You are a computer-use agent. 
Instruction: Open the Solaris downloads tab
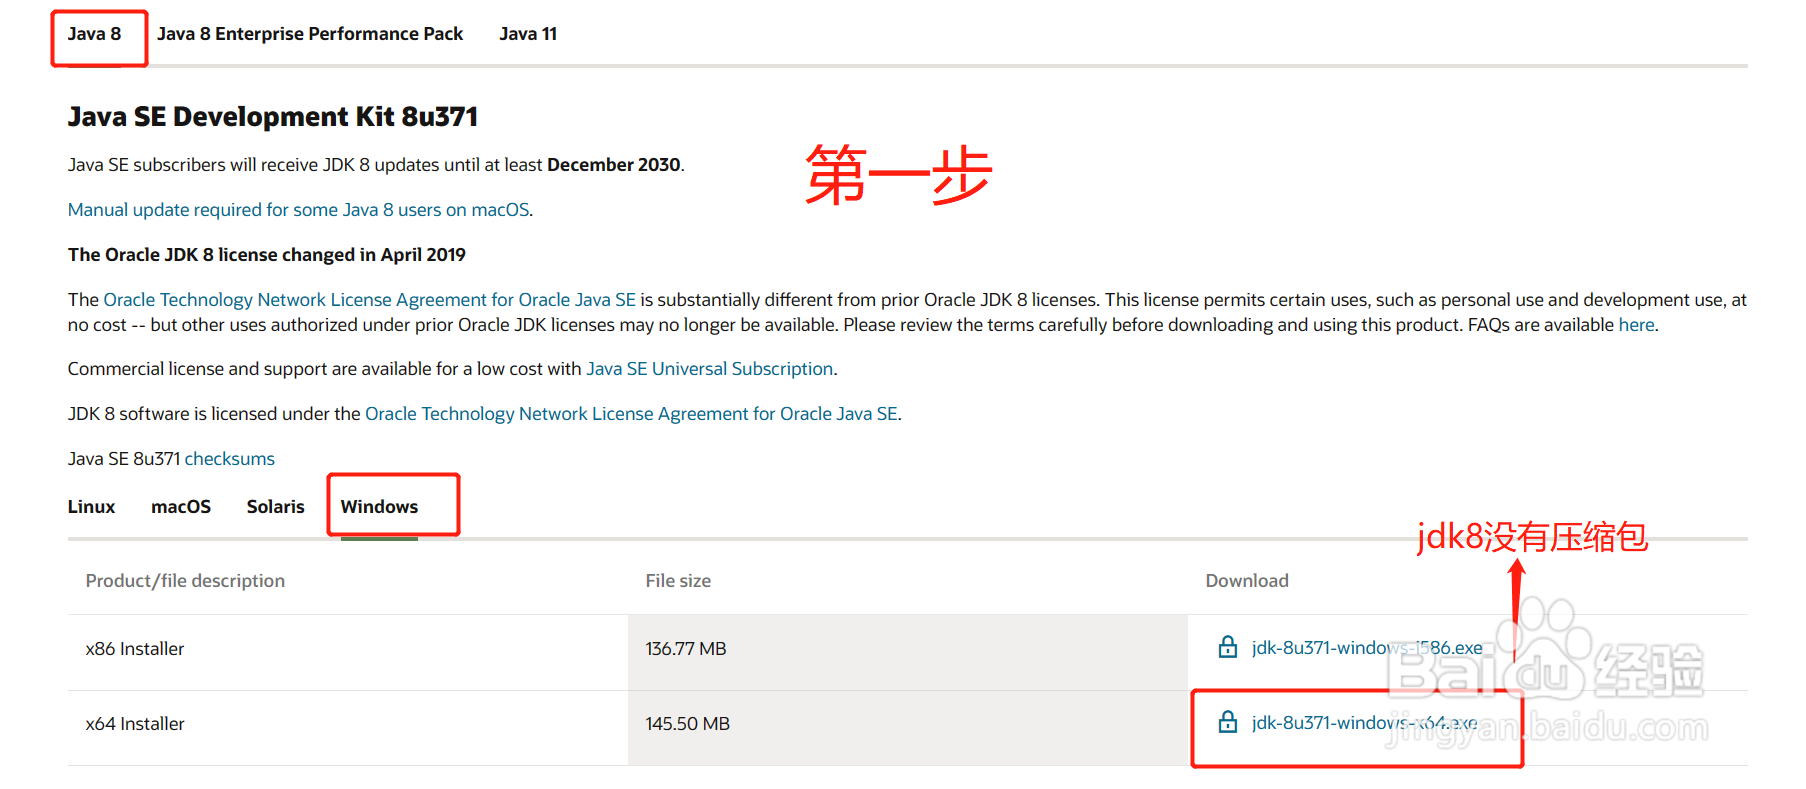pyautogui.click(x=275, y=507)
